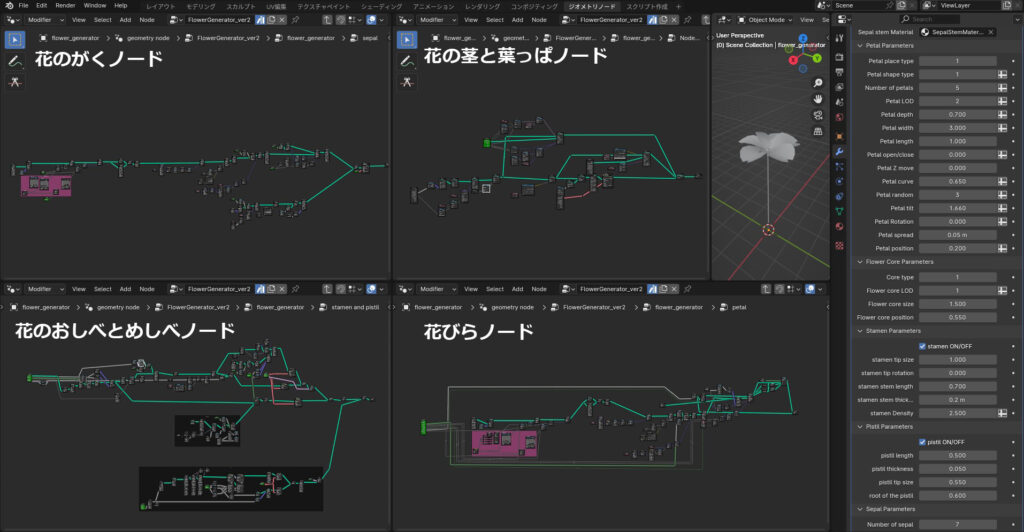Open the Physics properties tab

point(840,181)
